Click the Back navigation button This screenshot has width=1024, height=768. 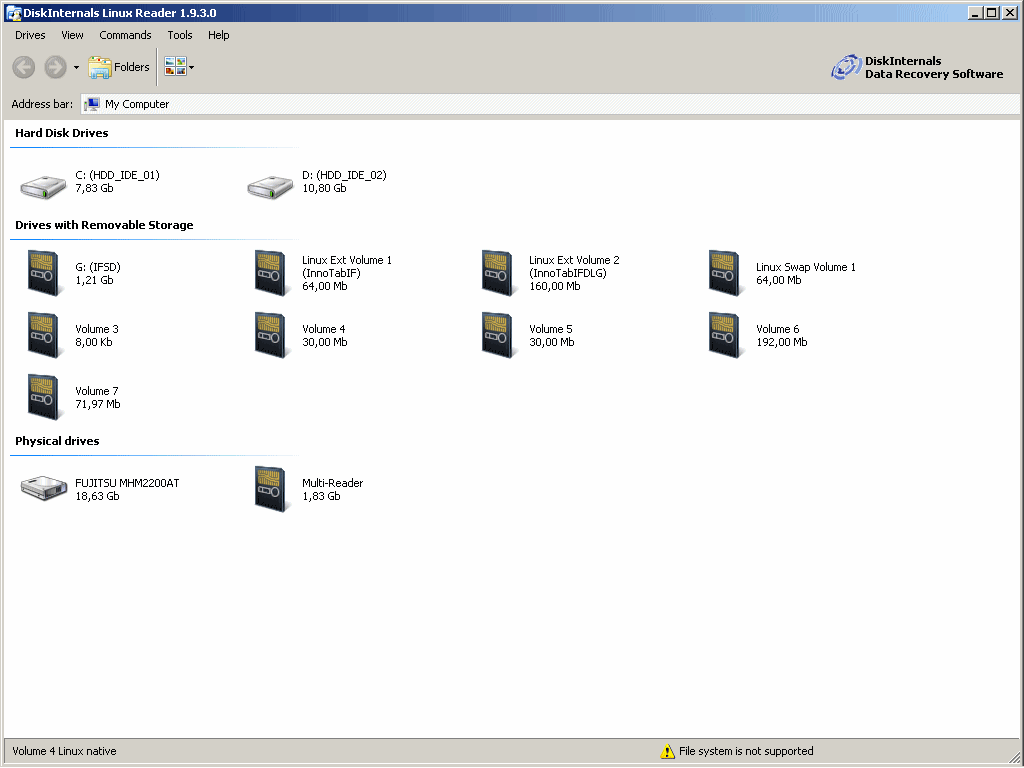click(24, 67)
